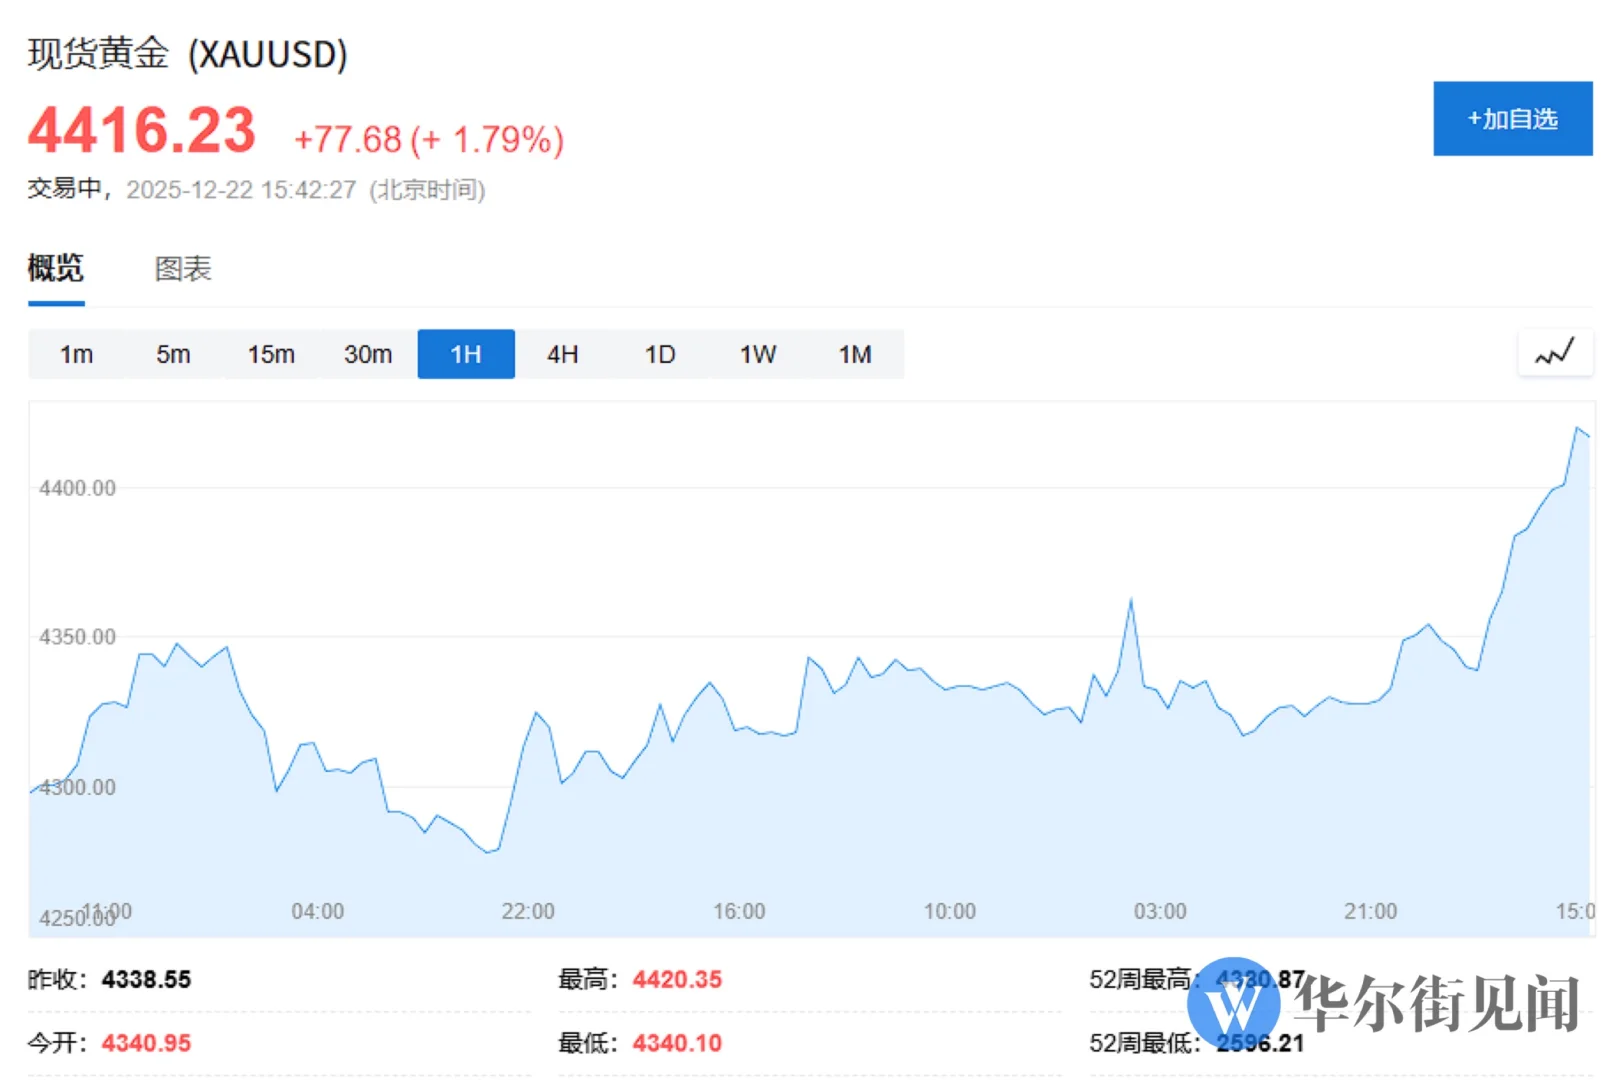Click the 22:00 x-axis label

coord(528,911)
